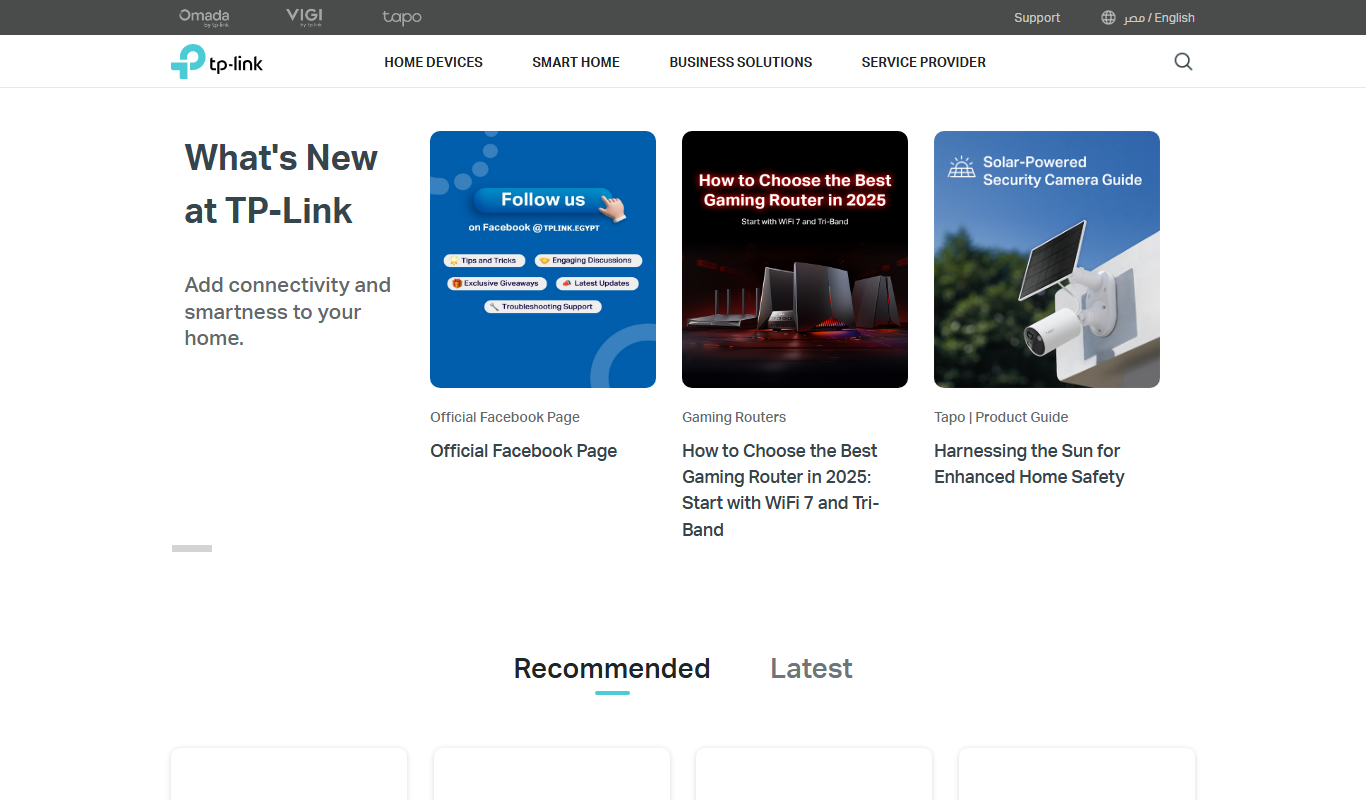
Task: Open the How to Choose the Best Gaming Router article
Action: [781, 490]
